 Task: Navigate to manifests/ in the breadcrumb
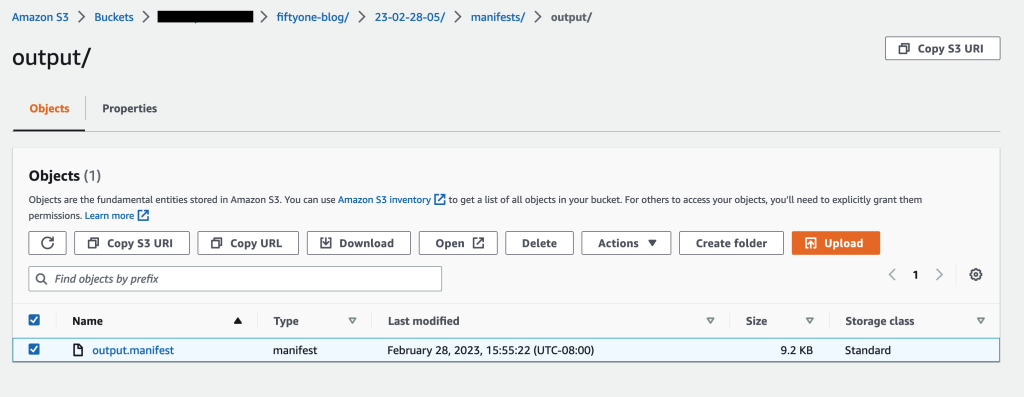click(x=498, y=17)
